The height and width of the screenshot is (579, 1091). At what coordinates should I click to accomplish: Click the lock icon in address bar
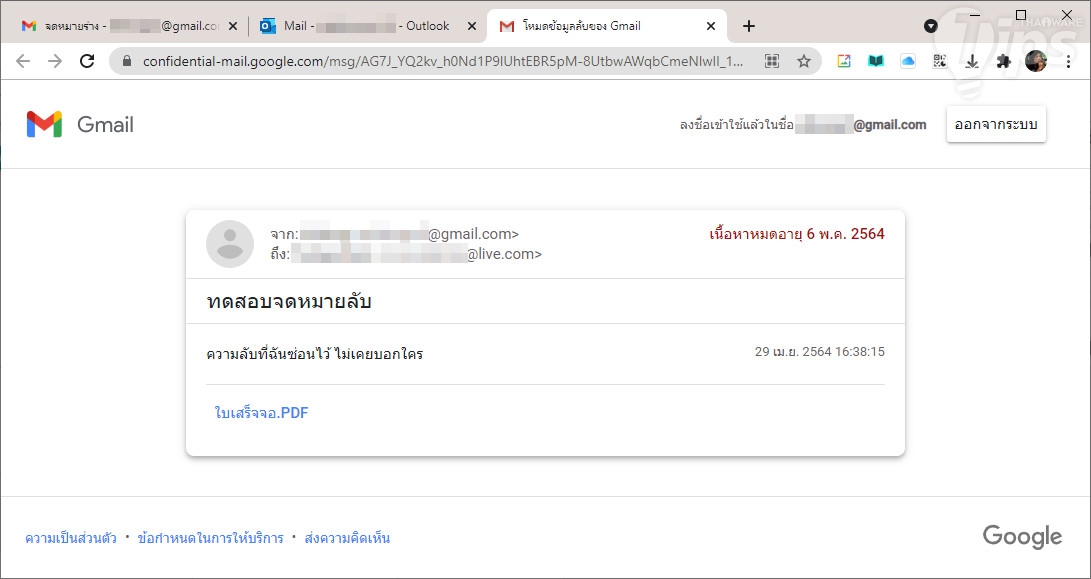[127, 61]
